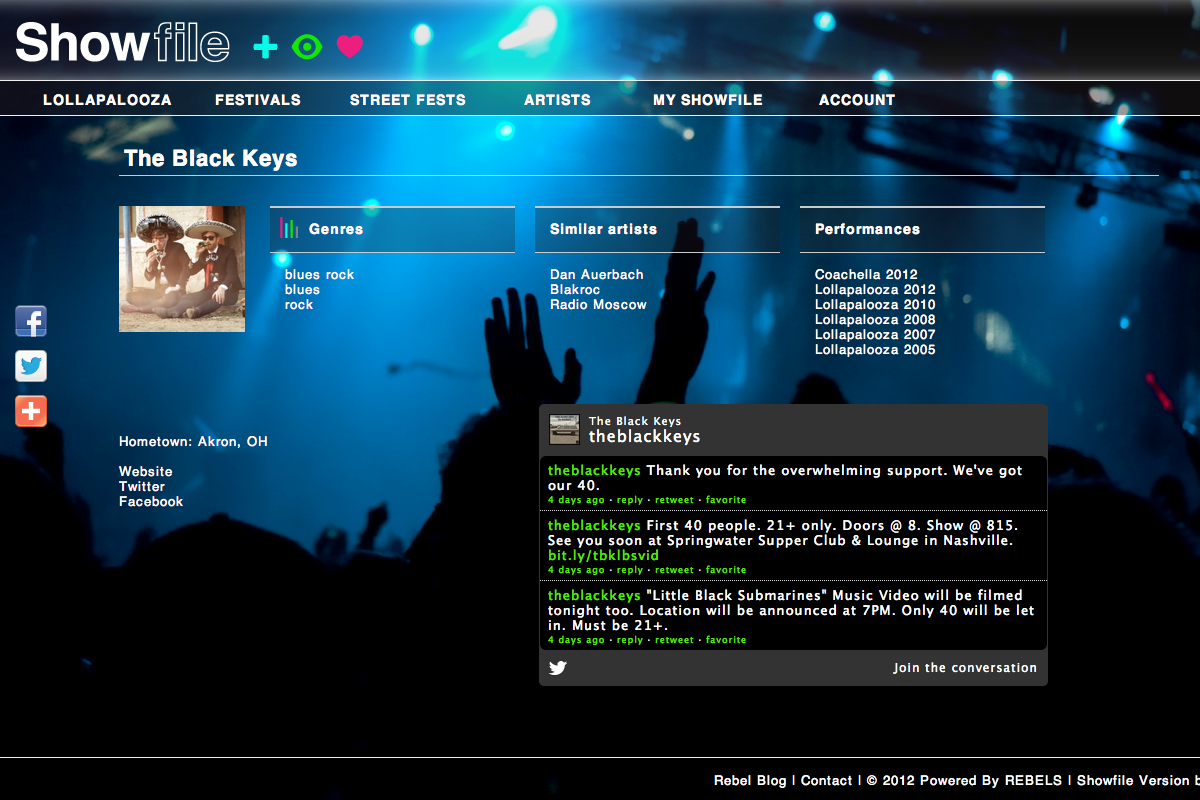Click the green eye icon in header

pos(307,46)
